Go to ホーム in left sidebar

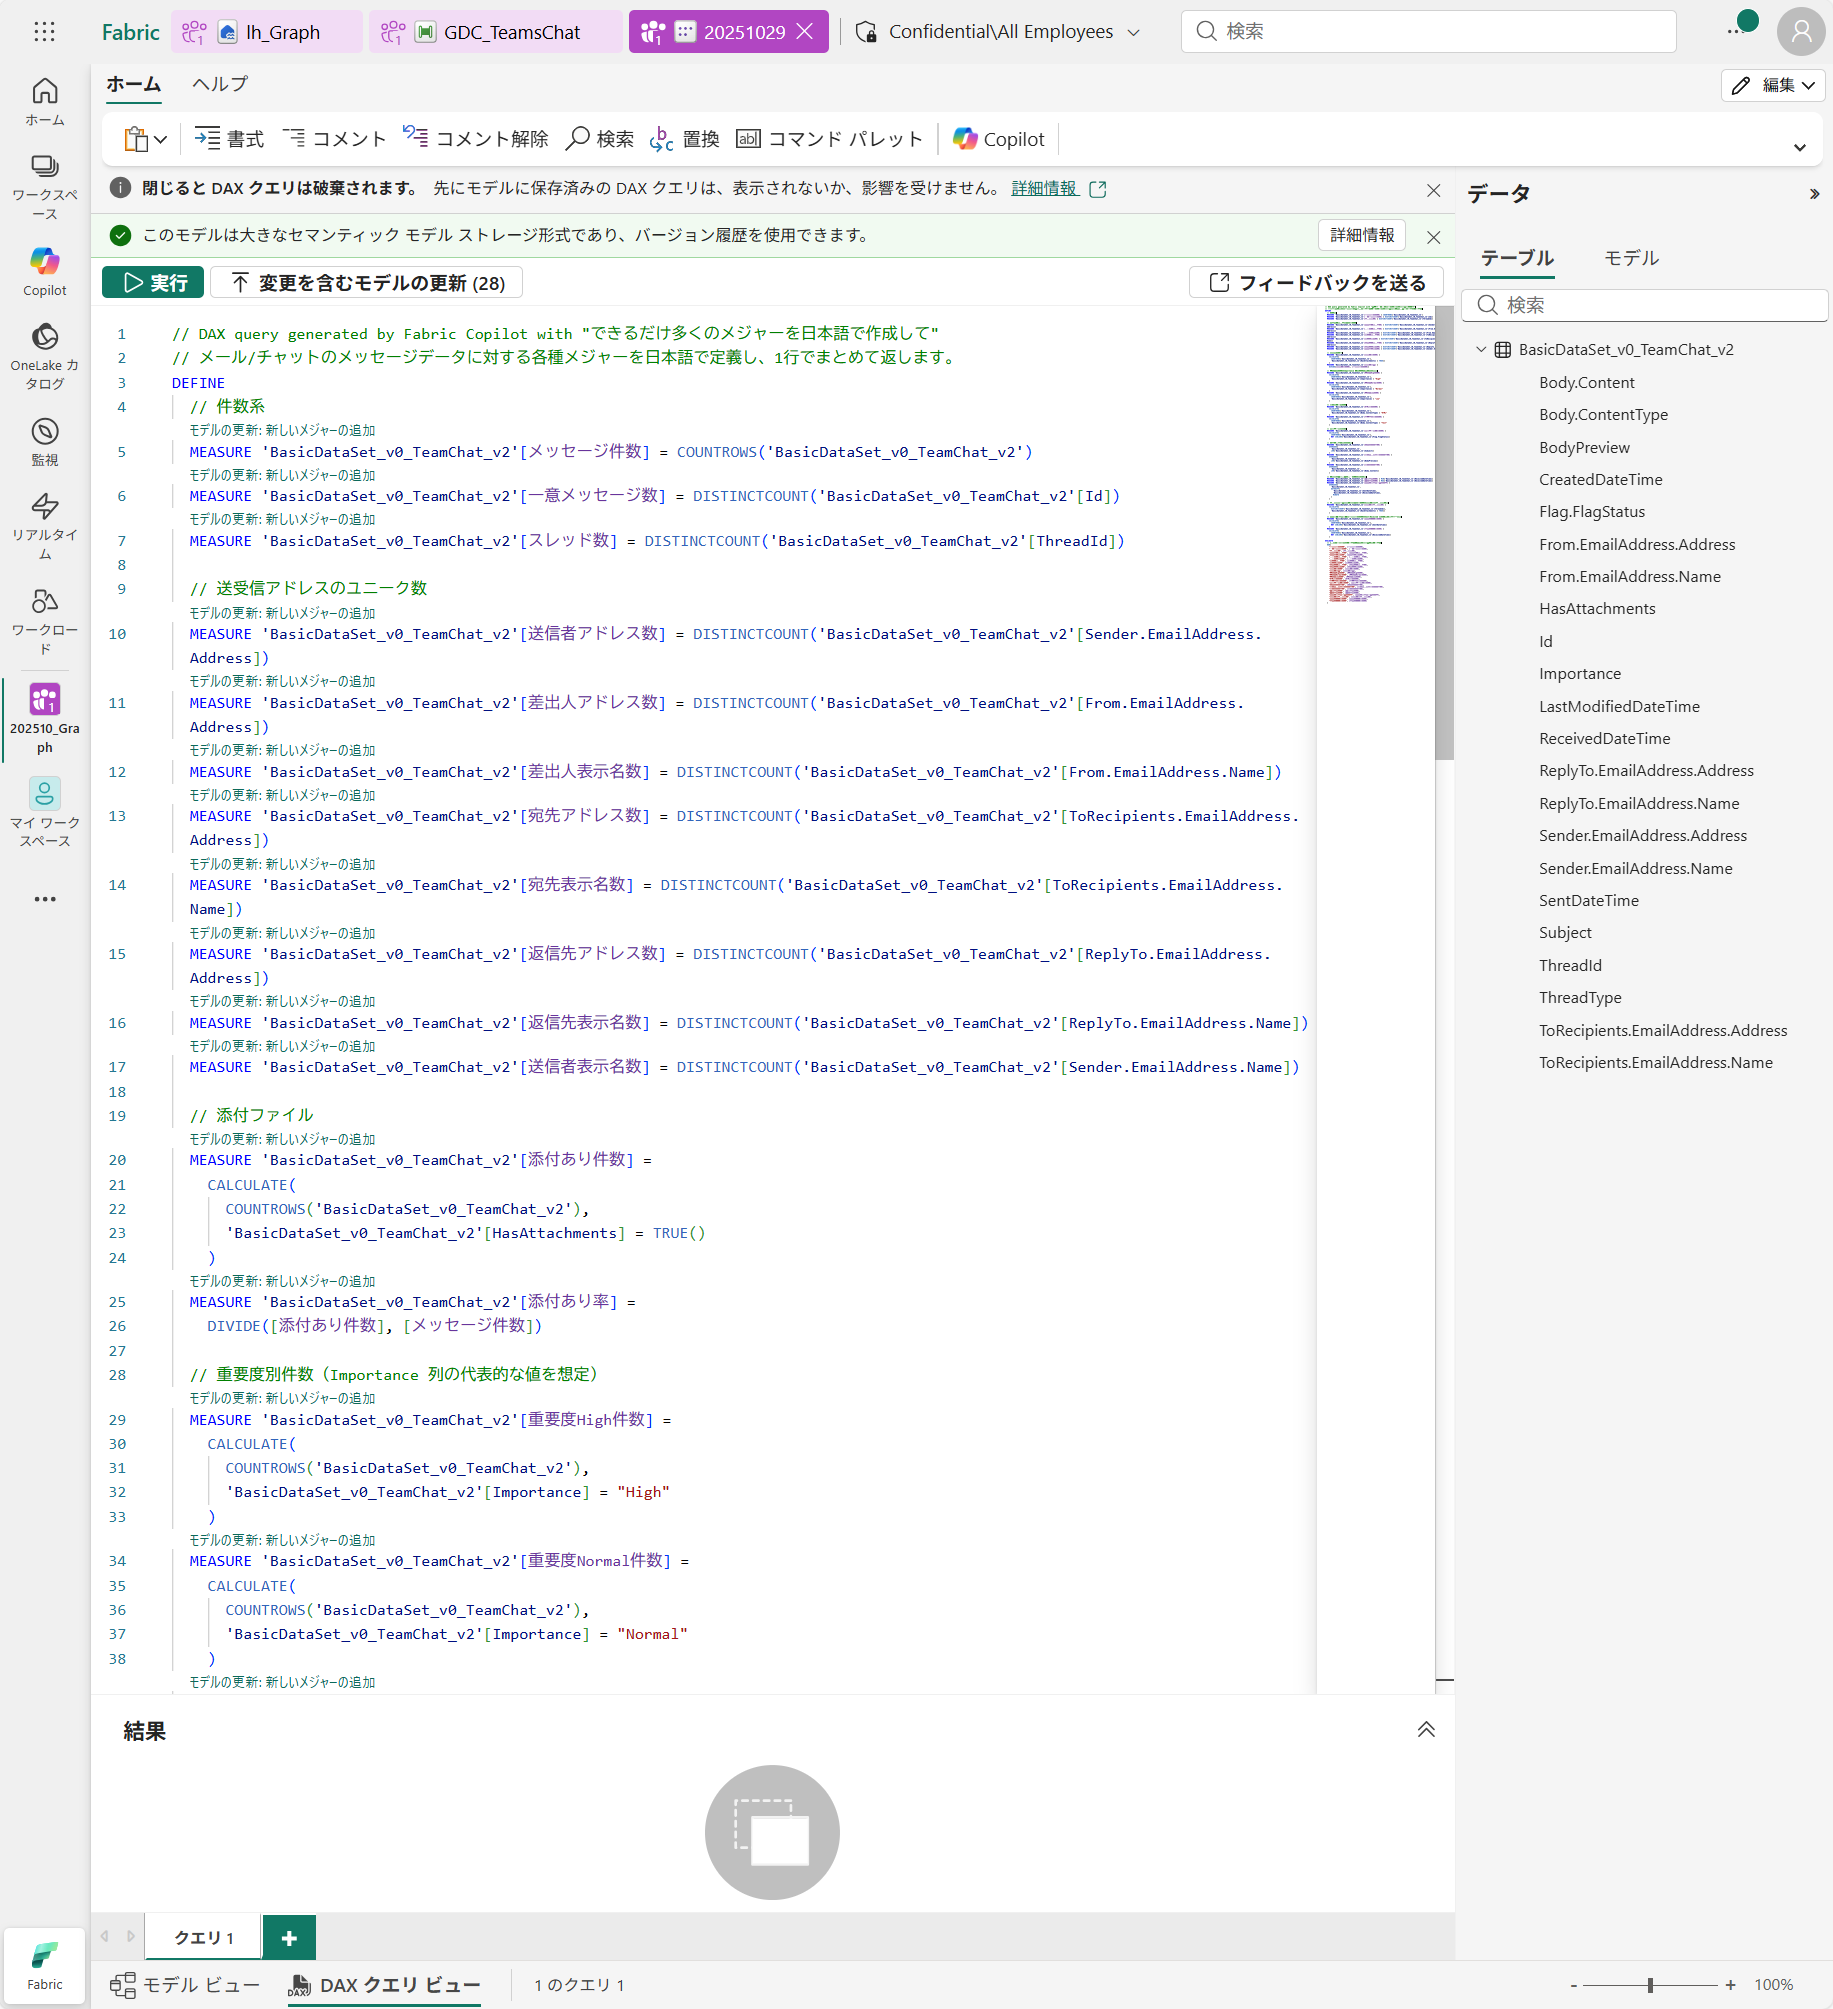click(45, 102)
